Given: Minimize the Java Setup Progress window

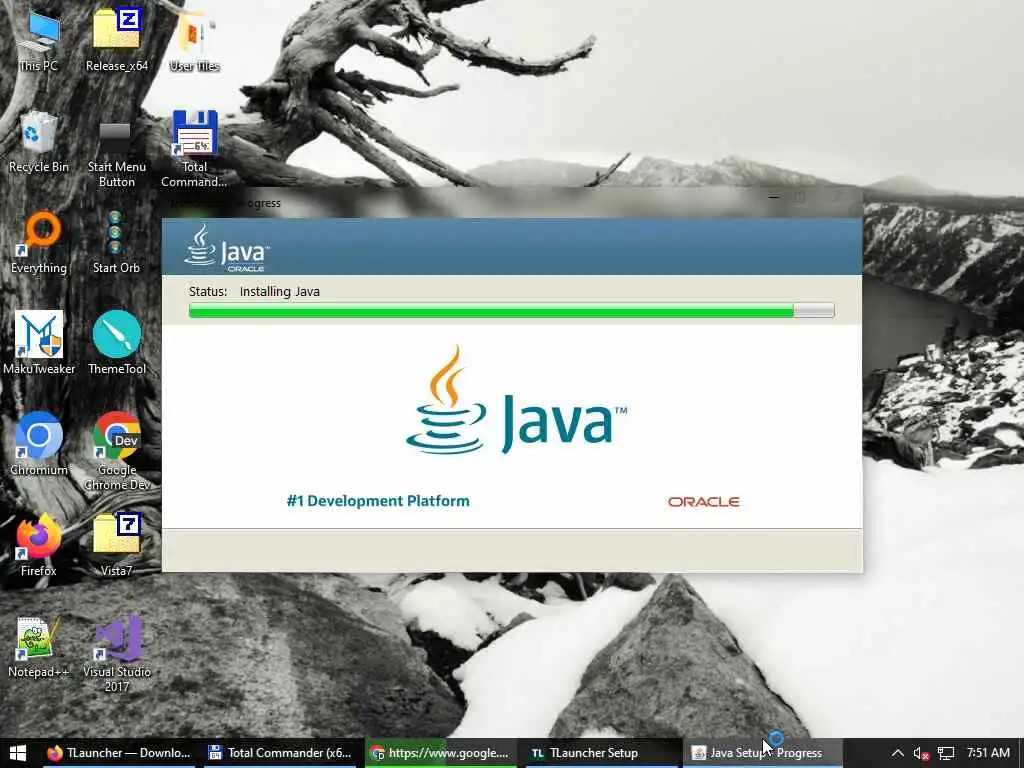Looking at the screenshot, I should (x=774, y=197).
